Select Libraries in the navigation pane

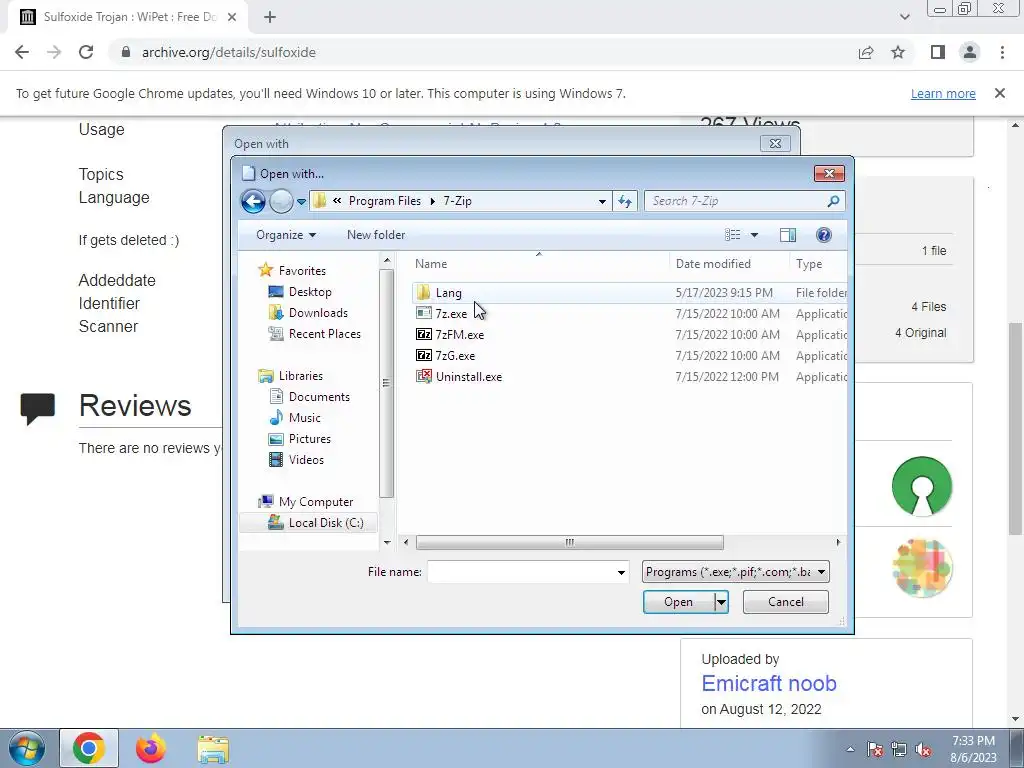(300, 376)
